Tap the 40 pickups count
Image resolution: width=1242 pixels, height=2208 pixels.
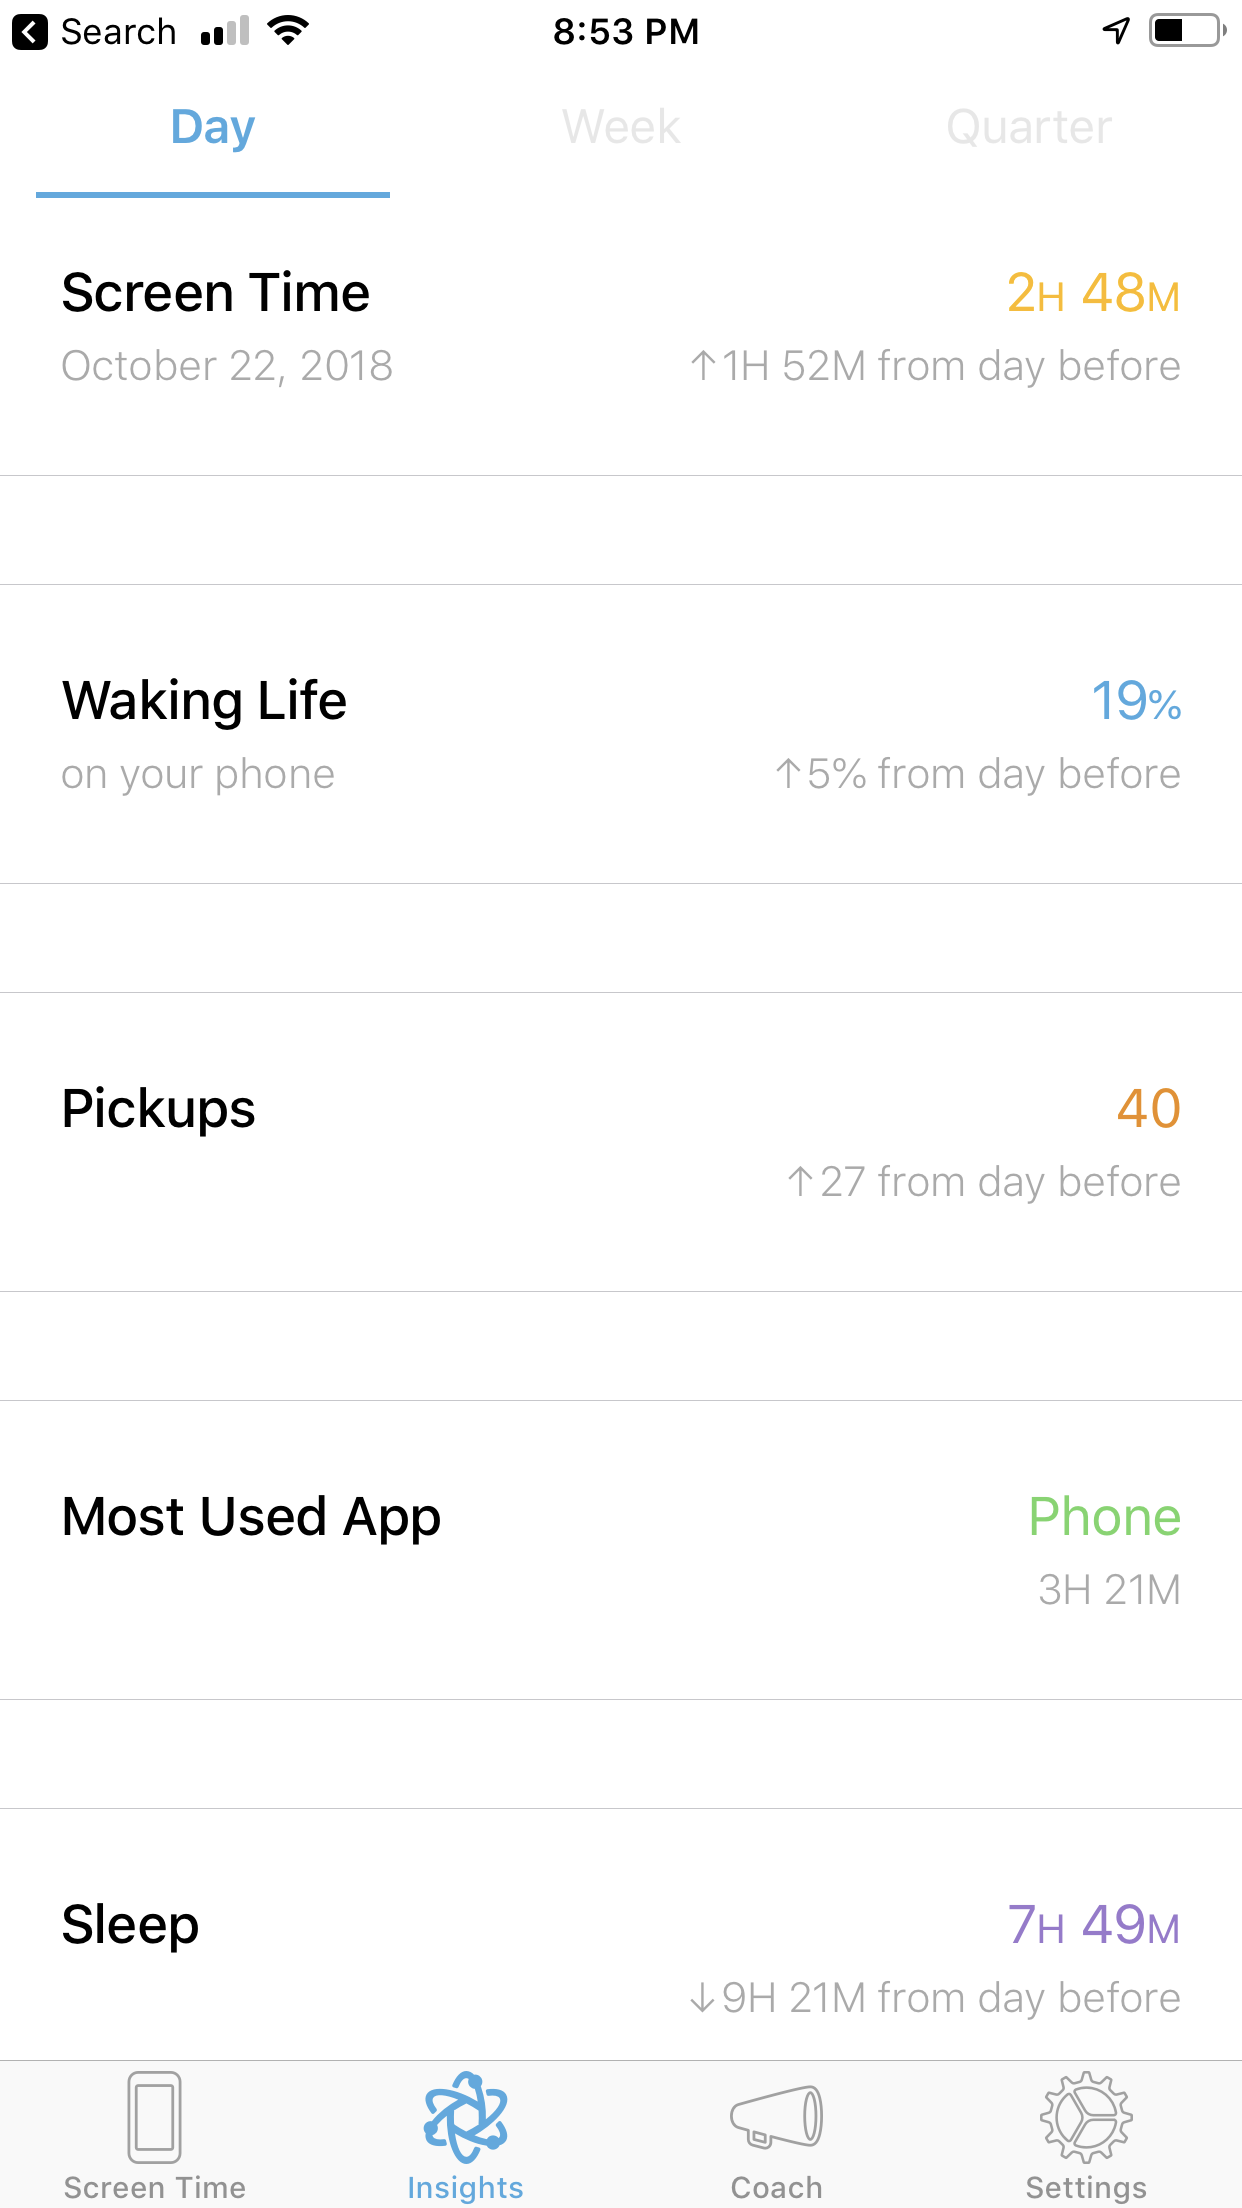pos(1148,1109)
